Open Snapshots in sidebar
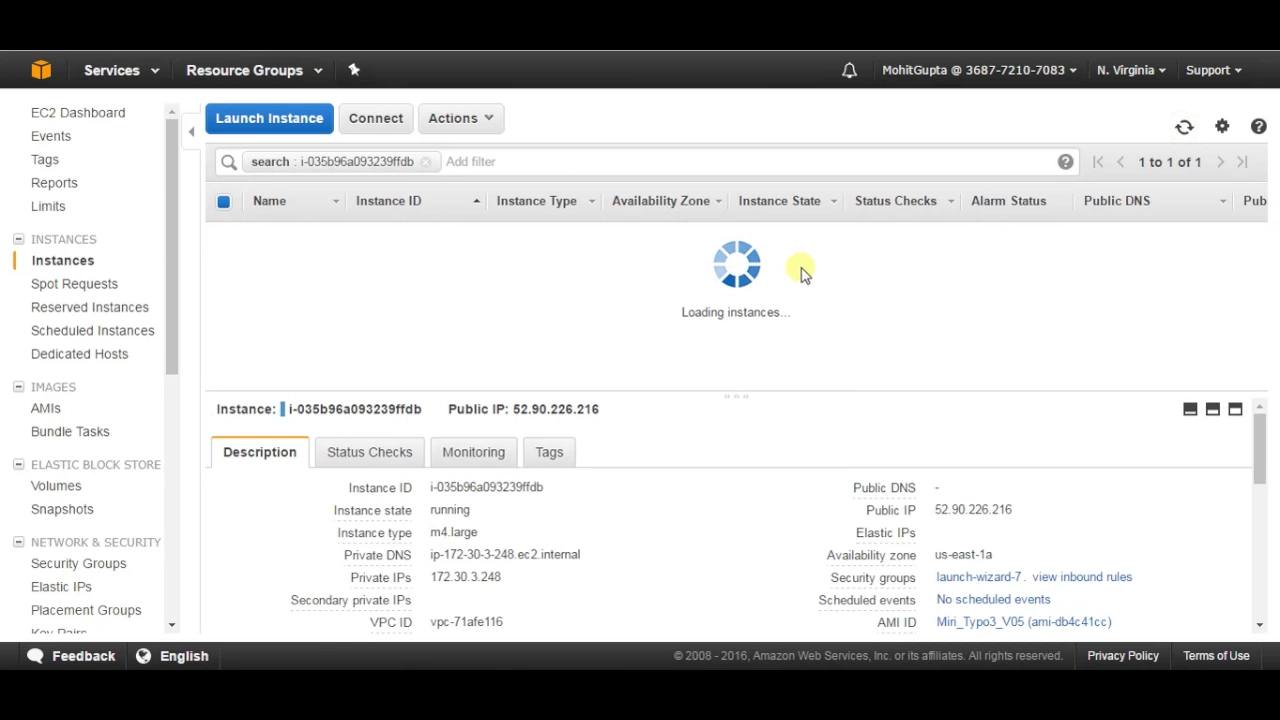Viewport: 1280px width, 720px height. pos(62,509)
